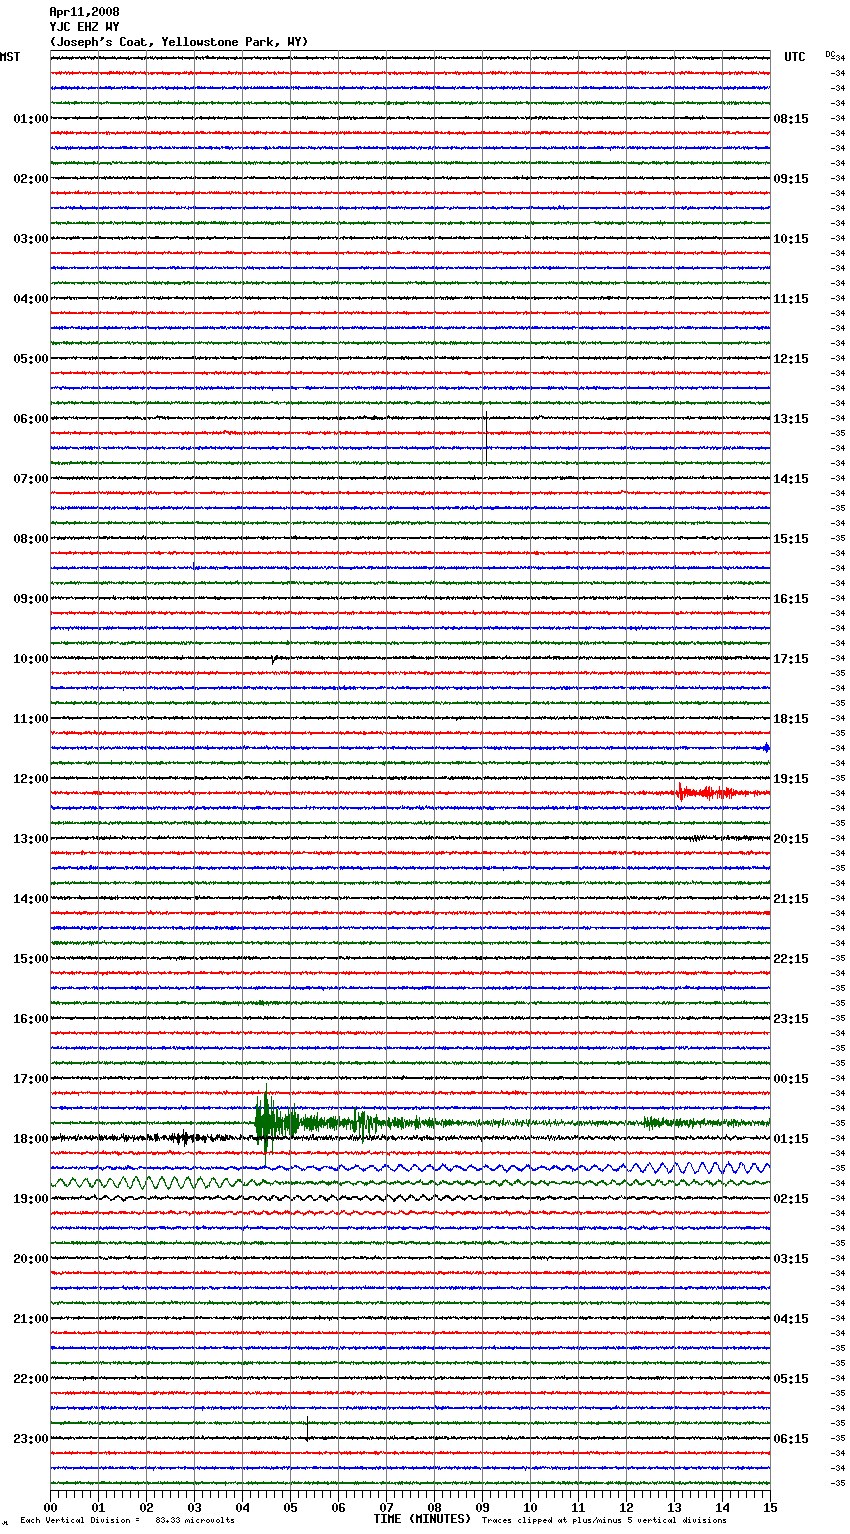Click the 03 minute tick on time axis
850x1534 pixels.
(194, 1506)
